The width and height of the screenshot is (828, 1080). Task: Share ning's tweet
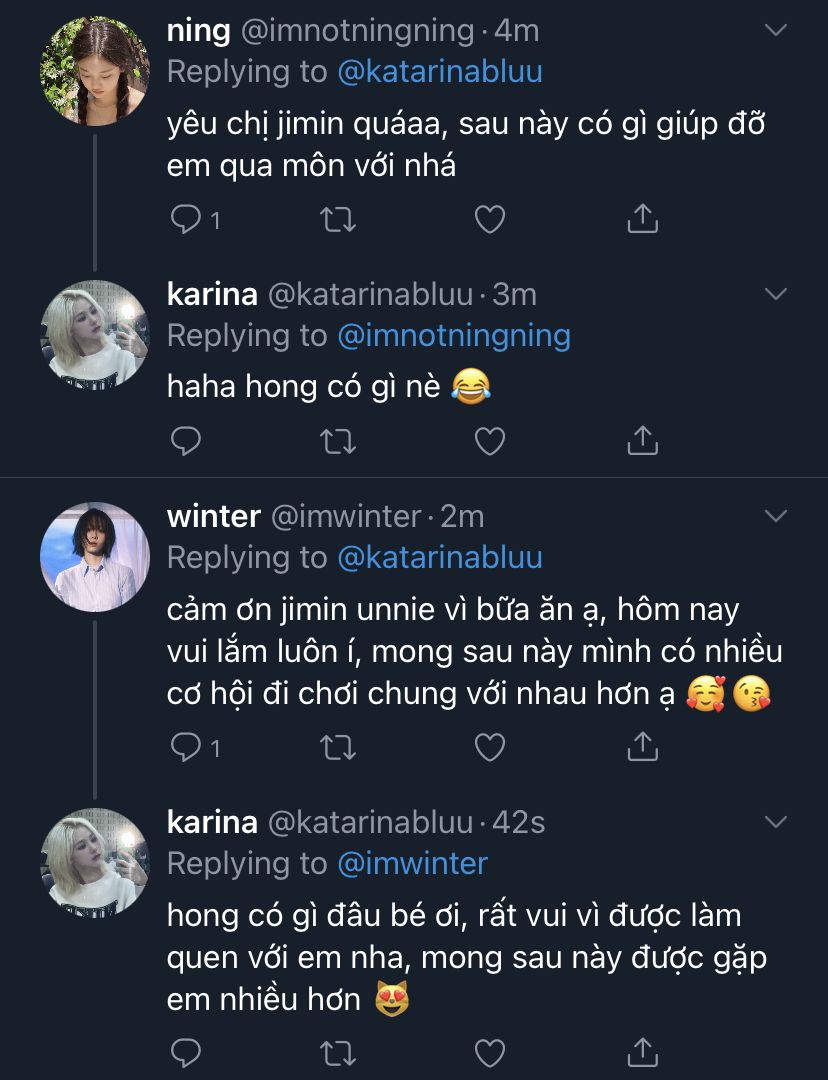pyautogui.click(x=641, y=219)
